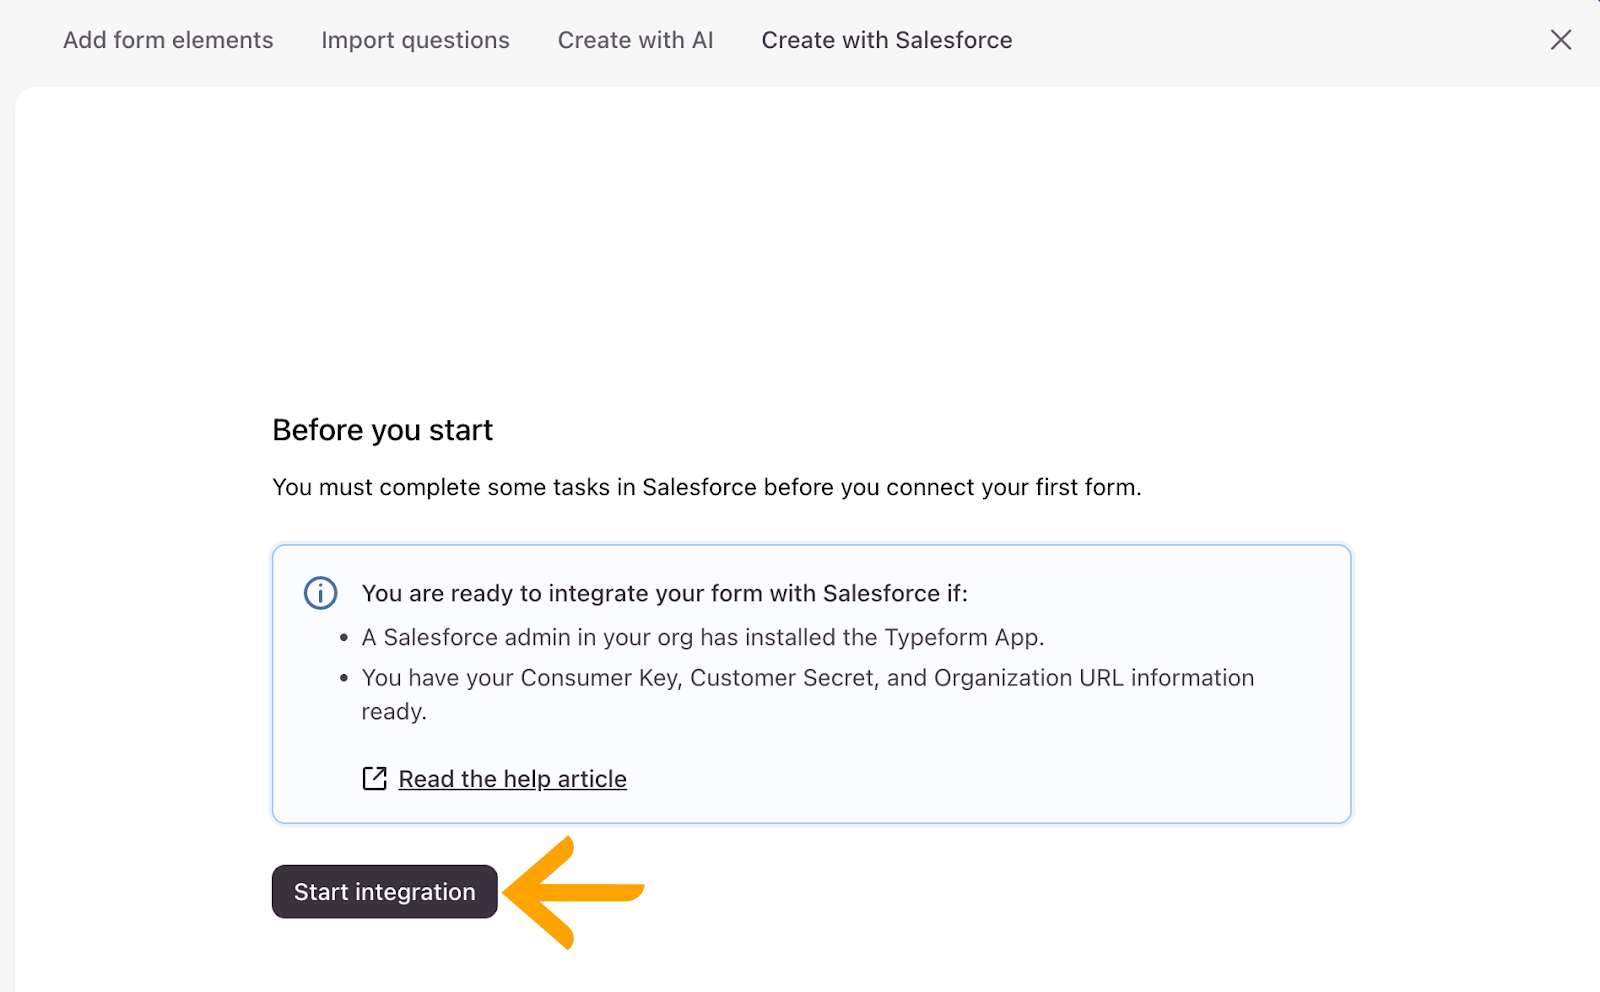Close the panel with the X icon
The height and width of the screenshot is (992, 1600).
[x=1560, y=40]
